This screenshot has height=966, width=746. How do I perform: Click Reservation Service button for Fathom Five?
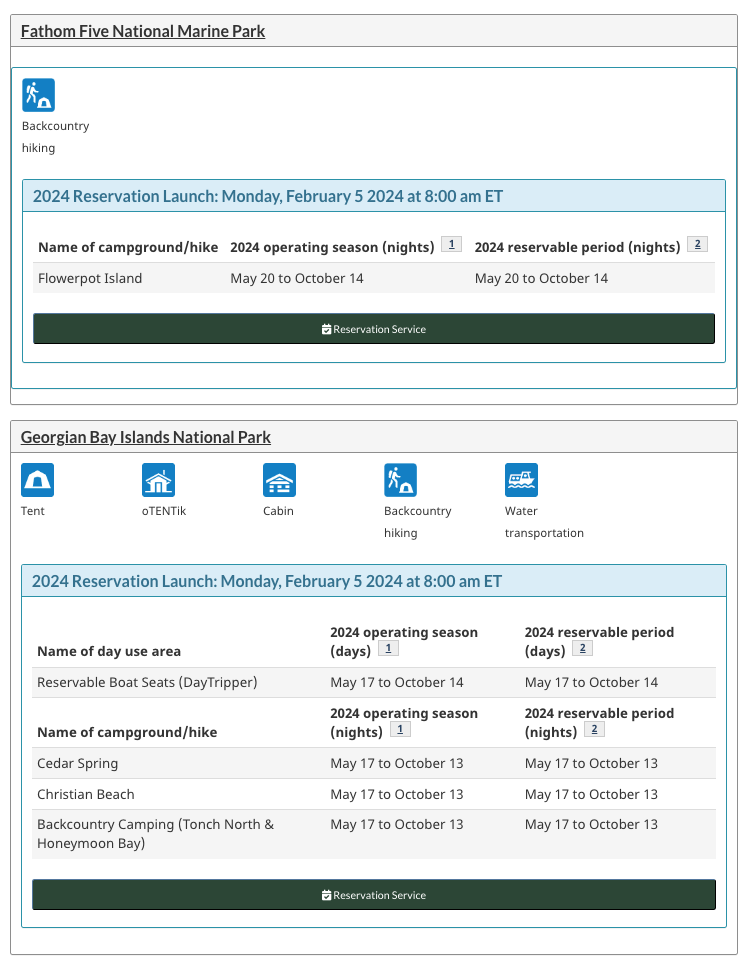click(x=374, y=329)
